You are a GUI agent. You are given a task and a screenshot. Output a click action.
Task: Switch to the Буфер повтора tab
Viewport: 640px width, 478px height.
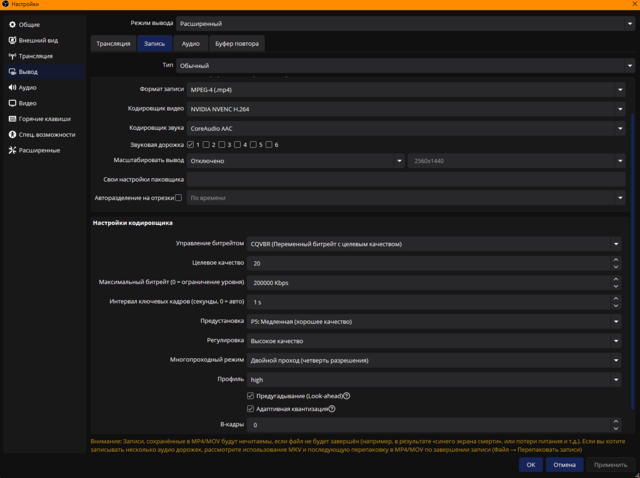pos(237,44)
